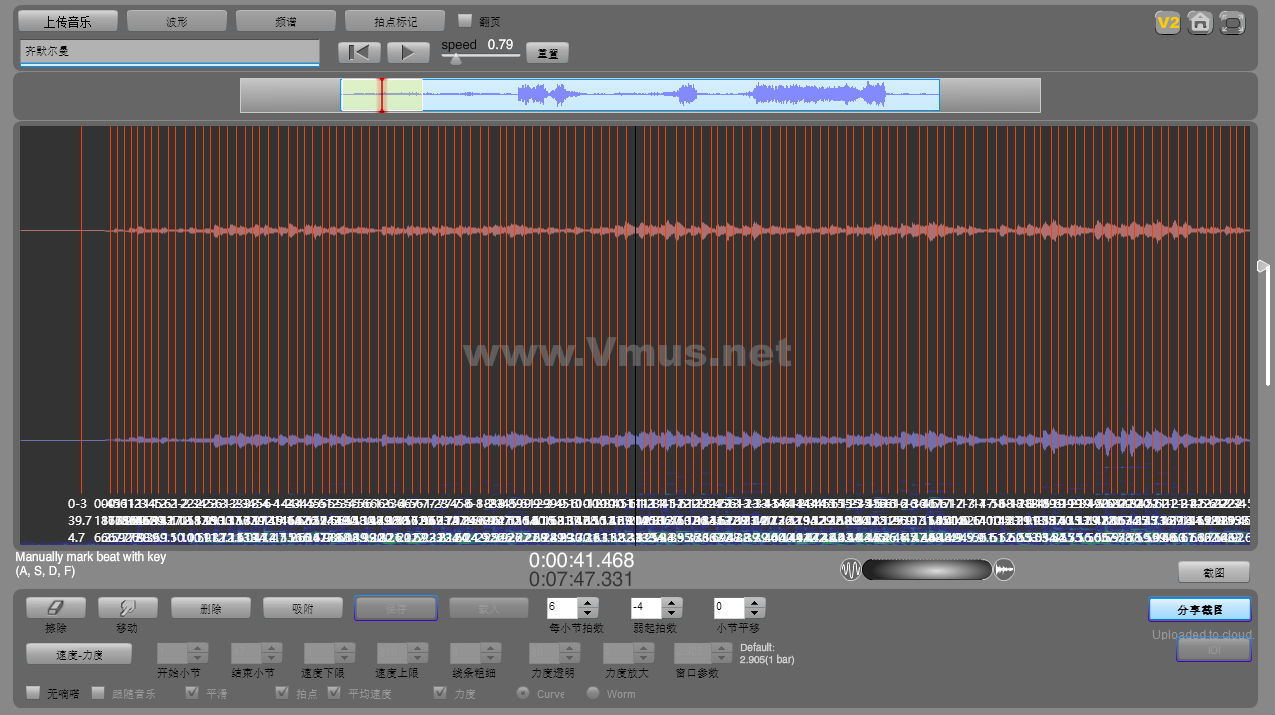Click the 分享截图 share screenshot button
The width and height of the screenshot is (1275, 715).
point(1200,609)
